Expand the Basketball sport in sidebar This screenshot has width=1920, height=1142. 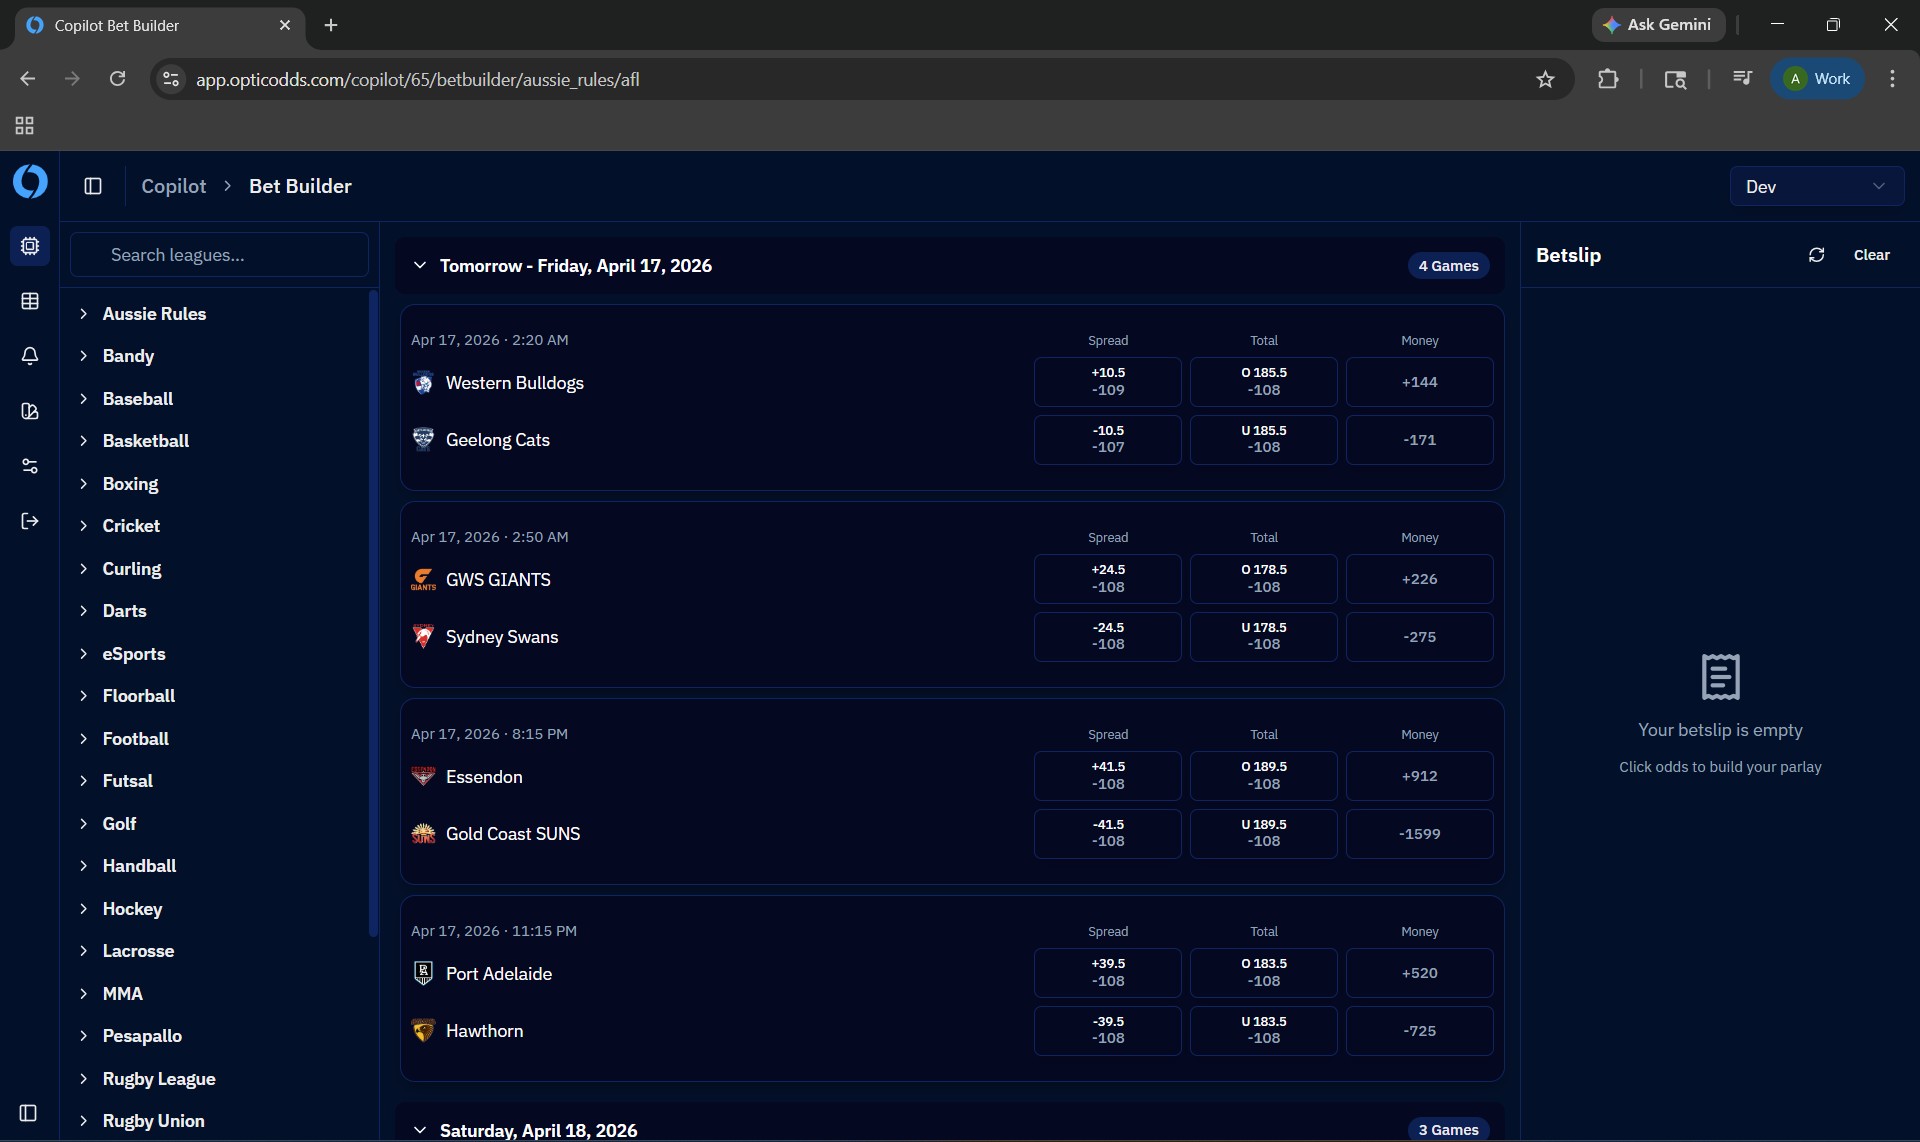coord(146,441)
